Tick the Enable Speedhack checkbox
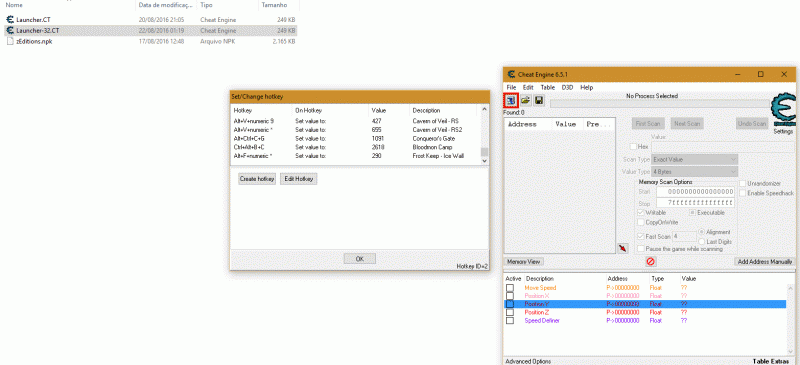This screenshot has height=365, width=800. 743,193
